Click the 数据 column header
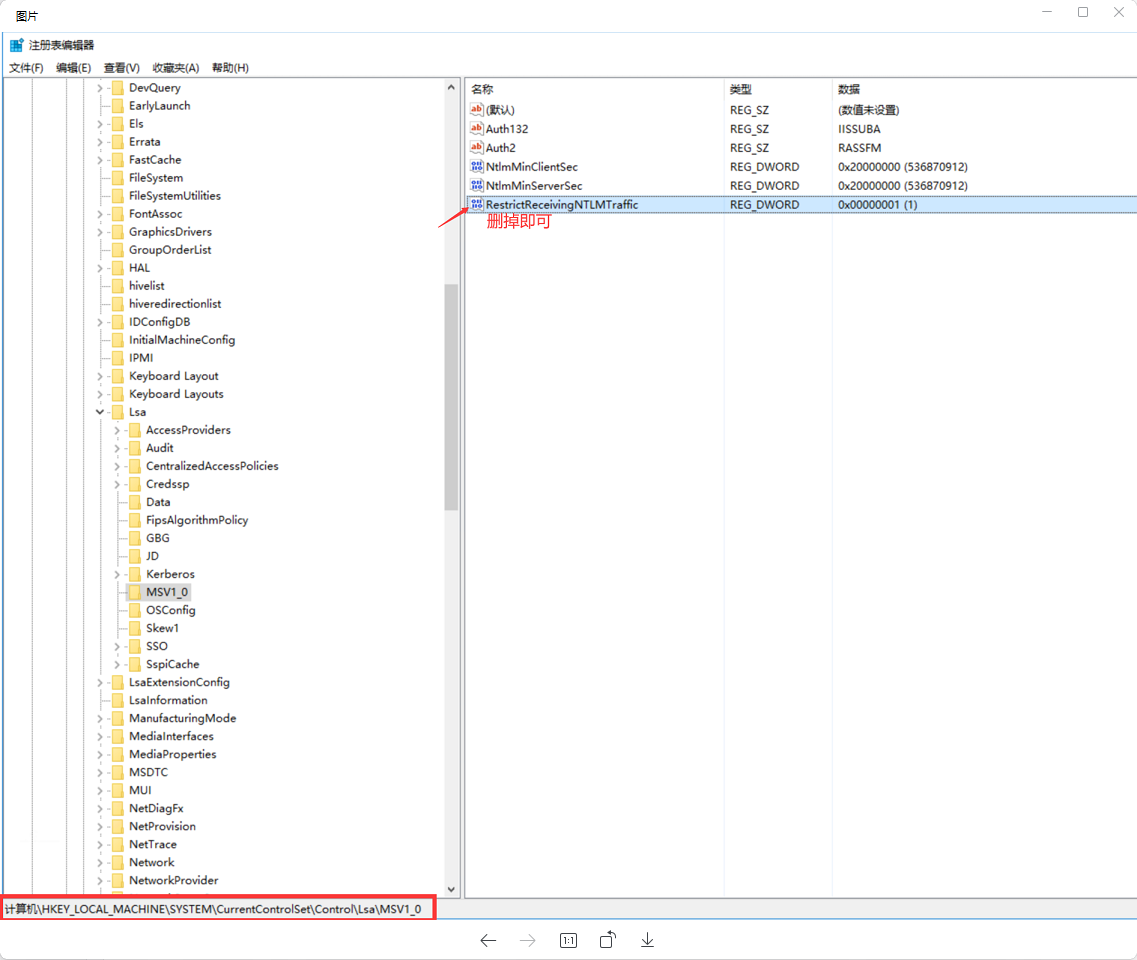 [x=849, y=89]
